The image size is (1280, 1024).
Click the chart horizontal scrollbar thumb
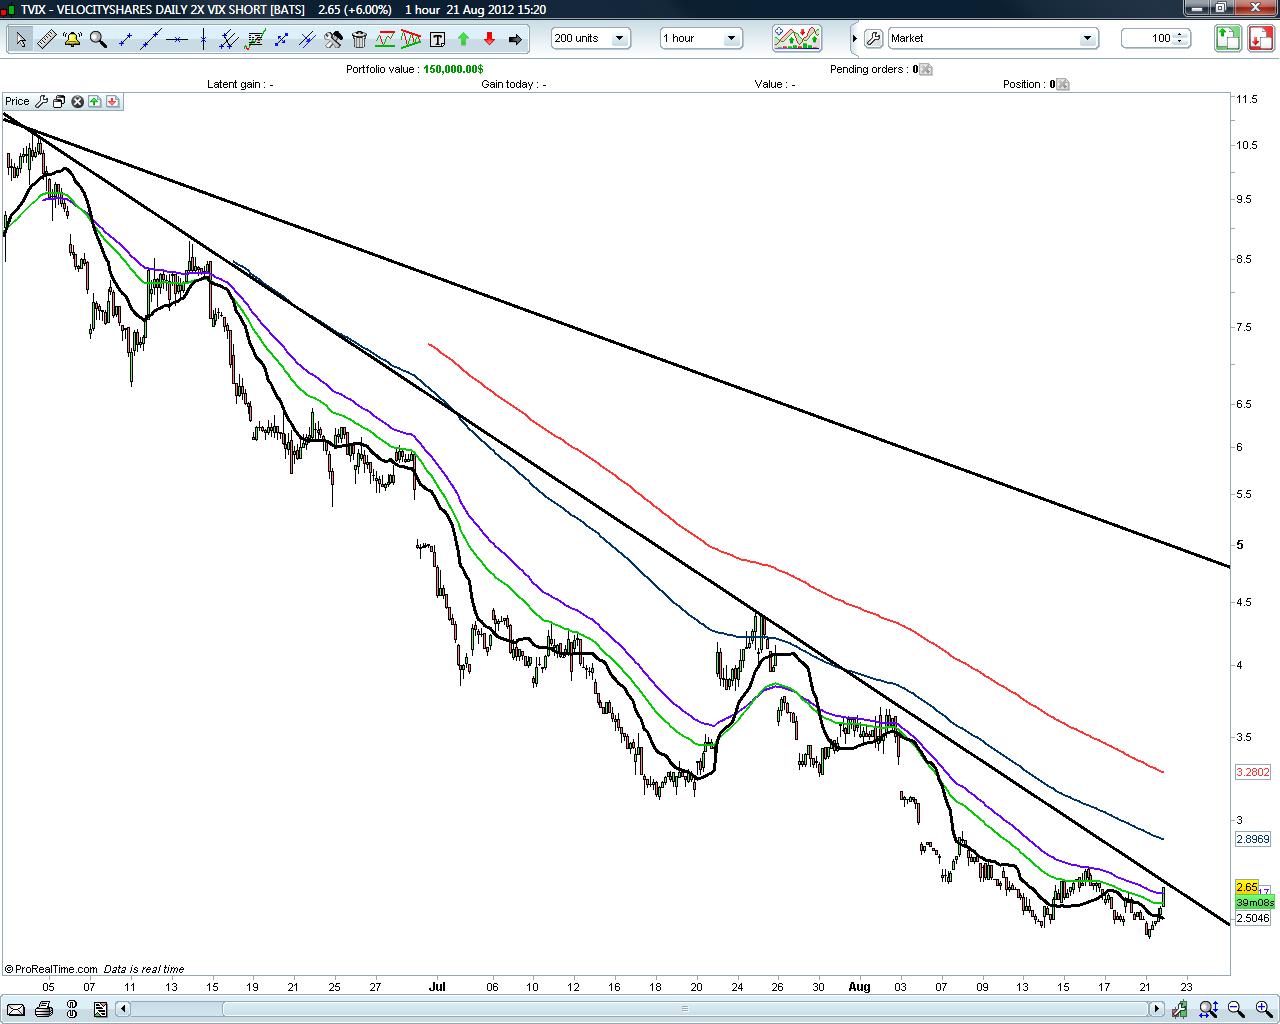tap(685, 1008)
